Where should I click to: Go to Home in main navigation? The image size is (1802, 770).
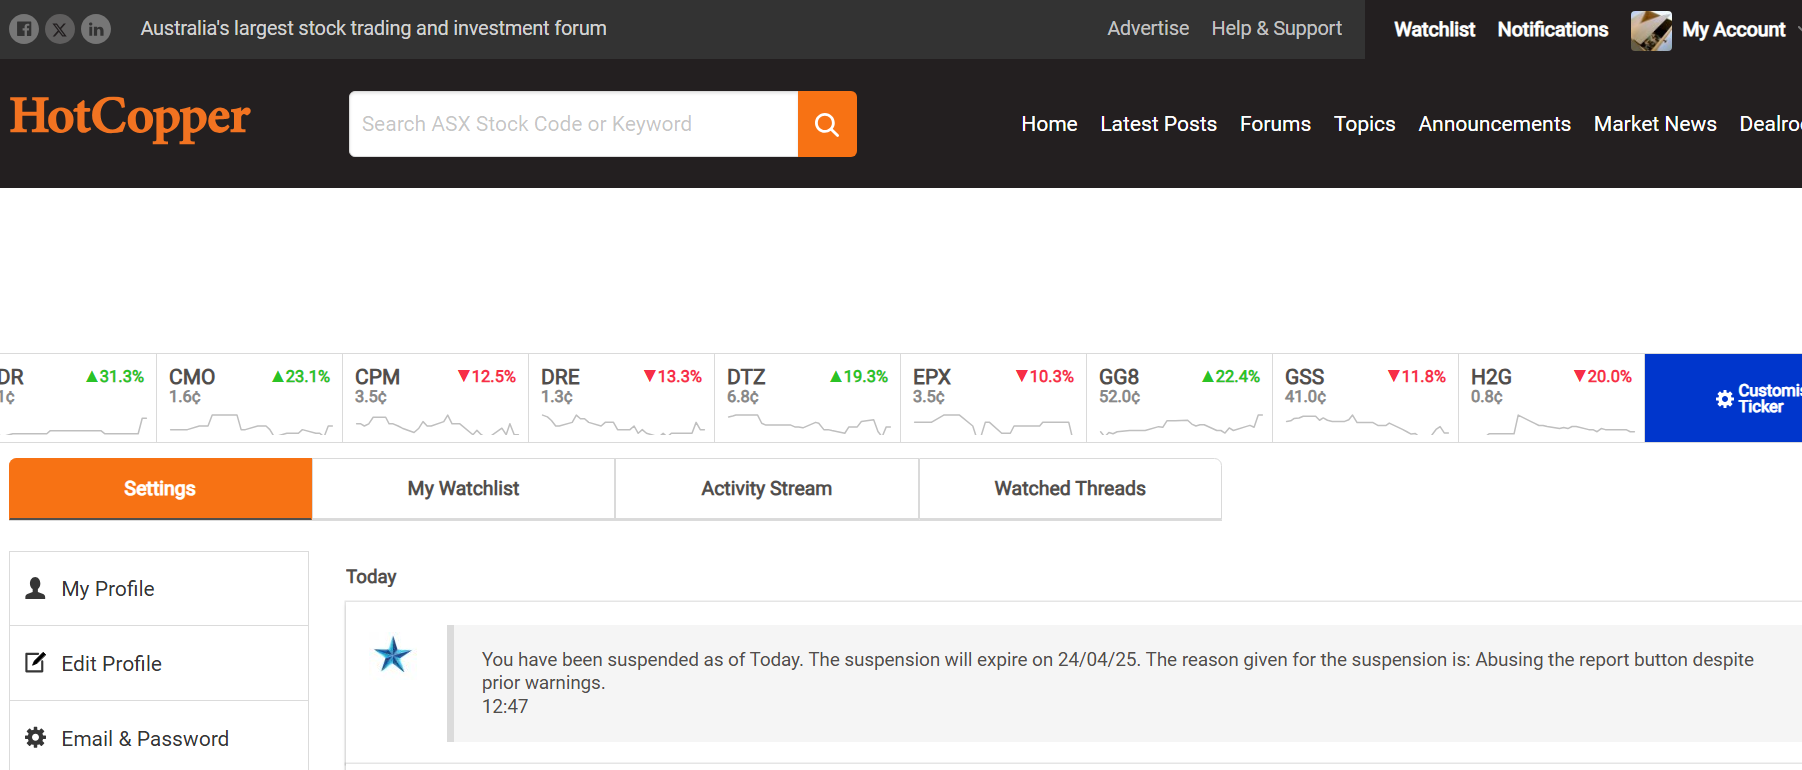pos(1049,124)
